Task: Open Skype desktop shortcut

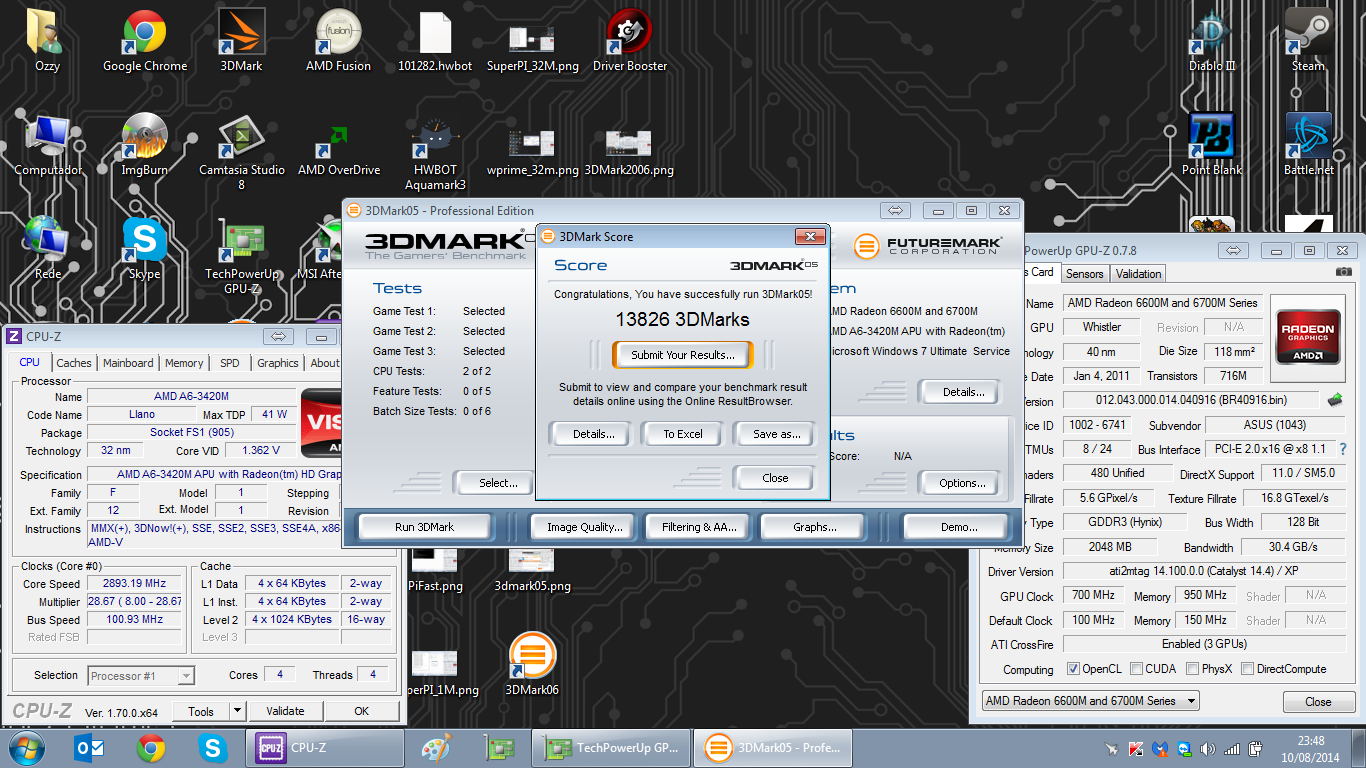Action: click(x=145, y=248)
